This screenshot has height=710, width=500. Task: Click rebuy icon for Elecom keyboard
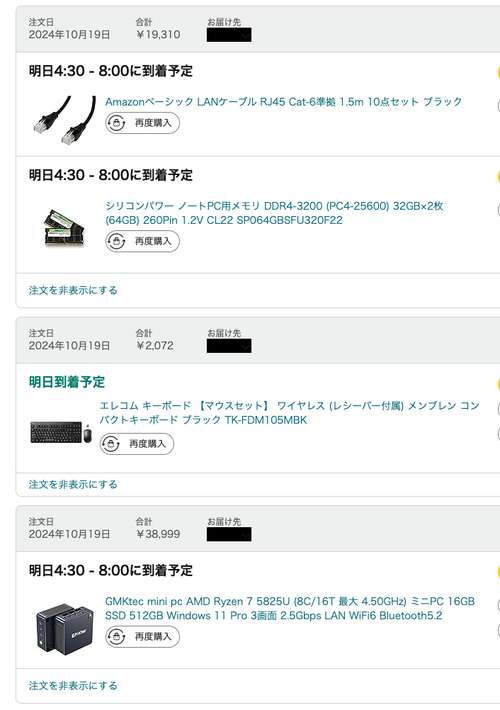tap(111, 444)
